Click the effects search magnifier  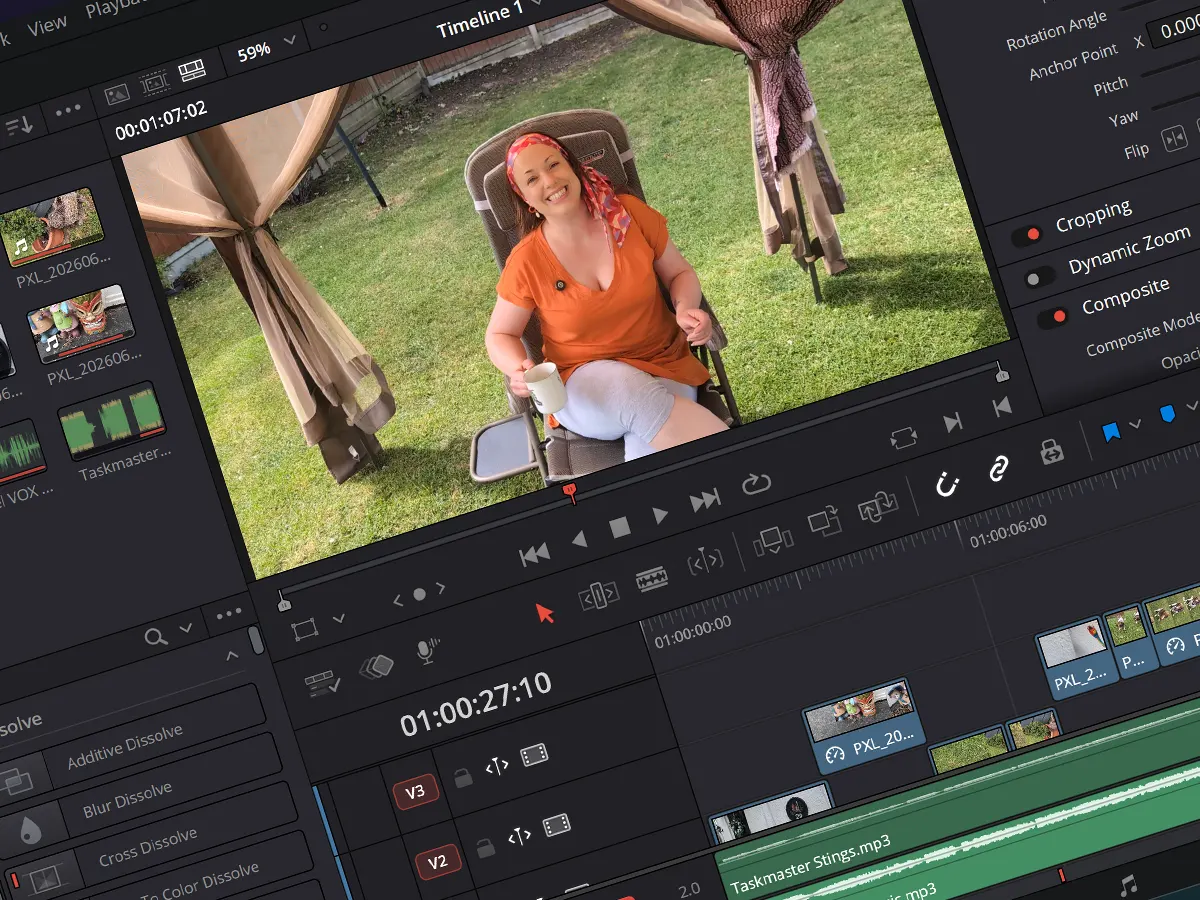155,637
